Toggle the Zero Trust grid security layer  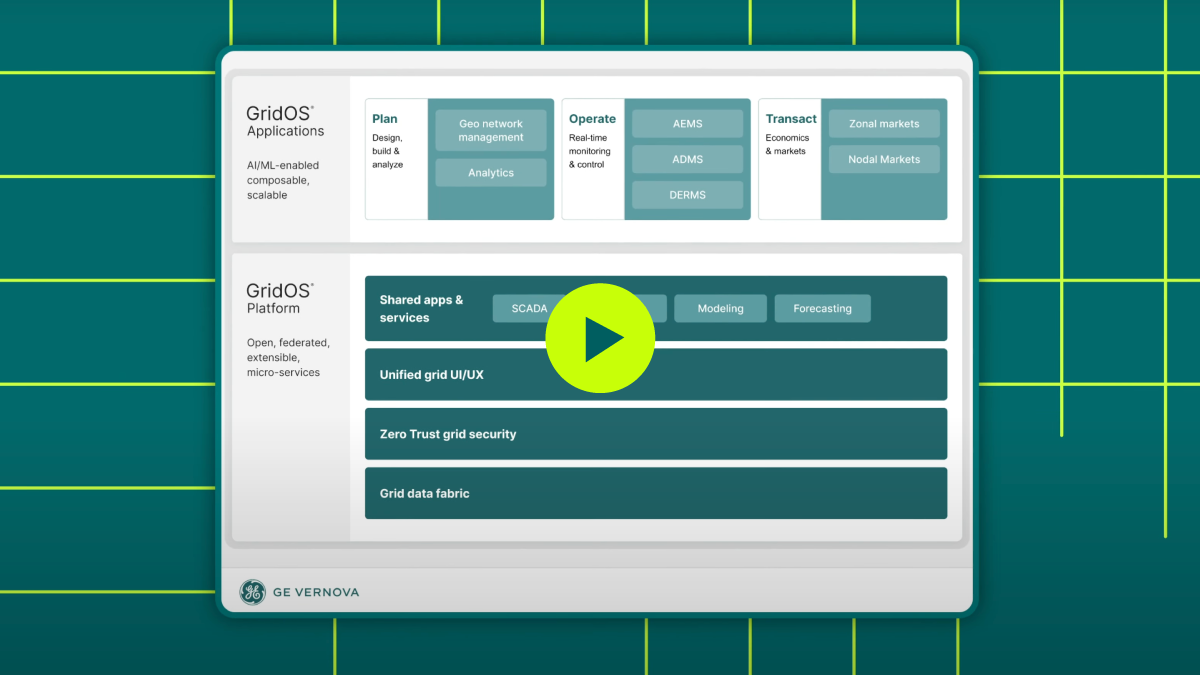pyautogui.click(x=656, y=433)
